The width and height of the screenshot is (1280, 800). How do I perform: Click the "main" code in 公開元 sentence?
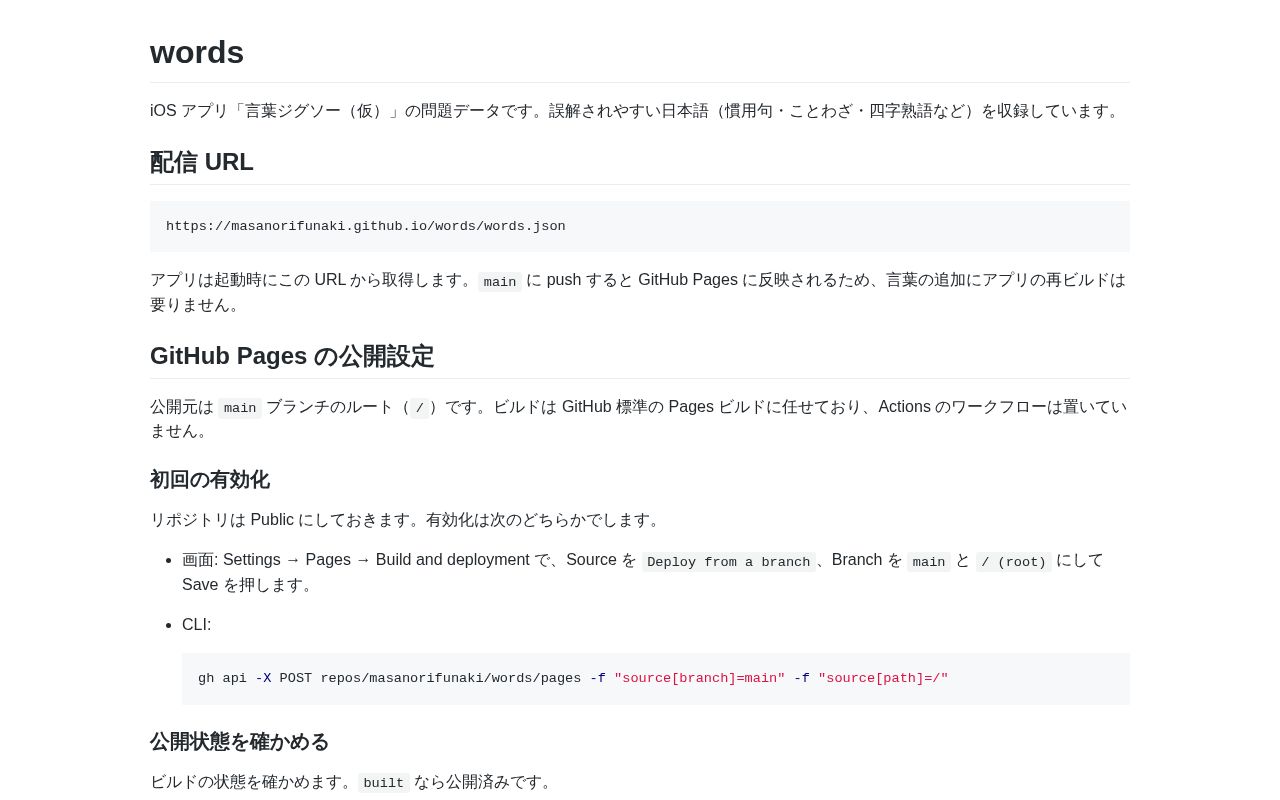[240, 408]
